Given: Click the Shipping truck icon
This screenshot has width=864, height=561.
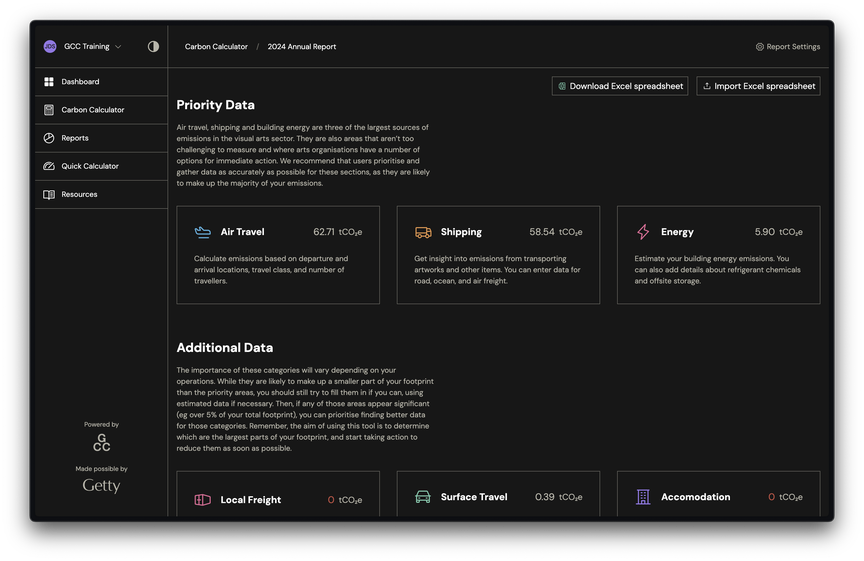Looking at the screenshot, I should pyautogui.click(x=423, y=232).
